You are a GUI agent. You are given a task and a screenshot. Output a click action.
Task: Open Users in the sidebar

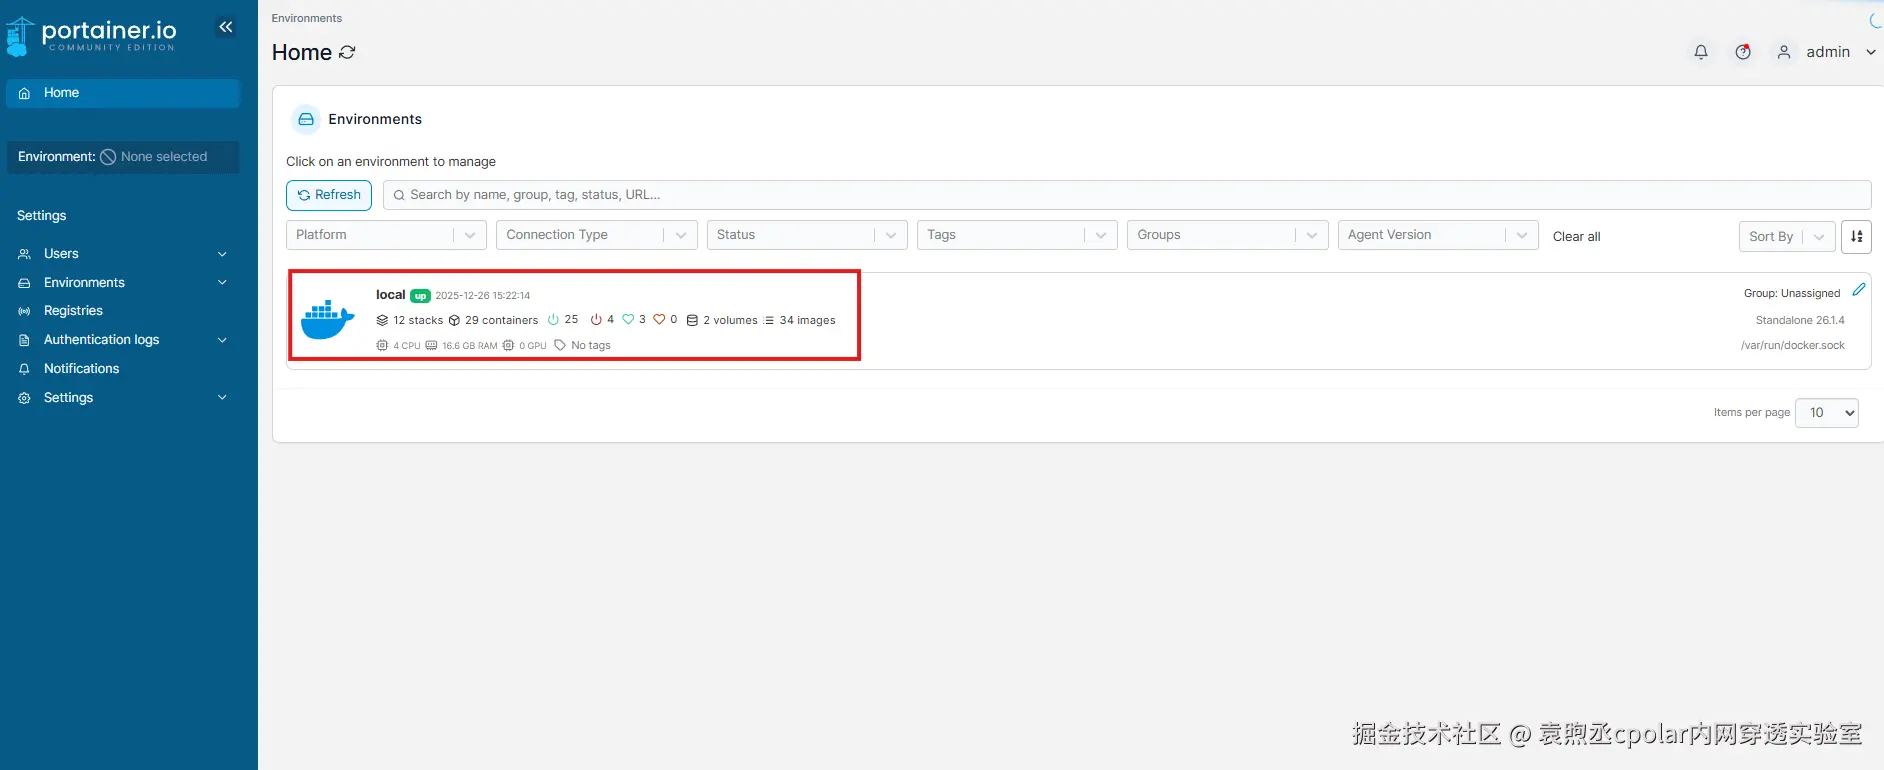point(123,254)
